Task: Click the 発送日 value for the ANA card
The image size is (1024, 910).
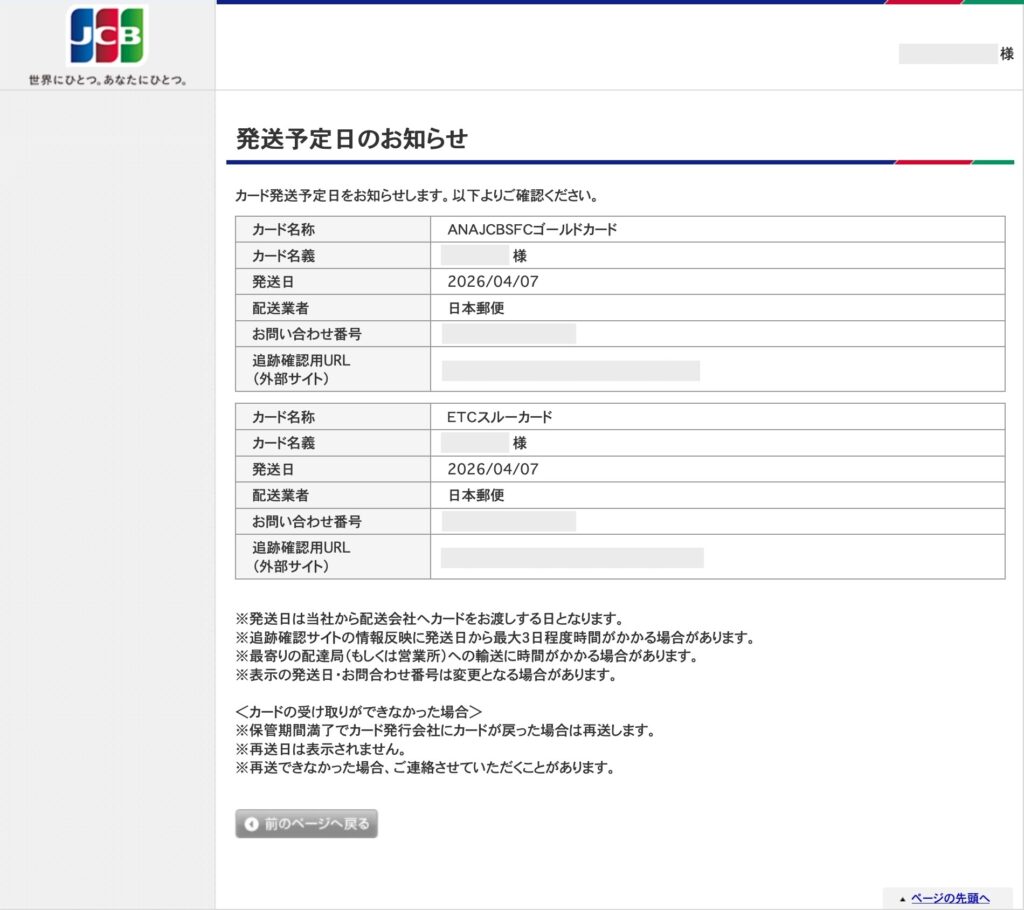Action: [x=492, y=282]
